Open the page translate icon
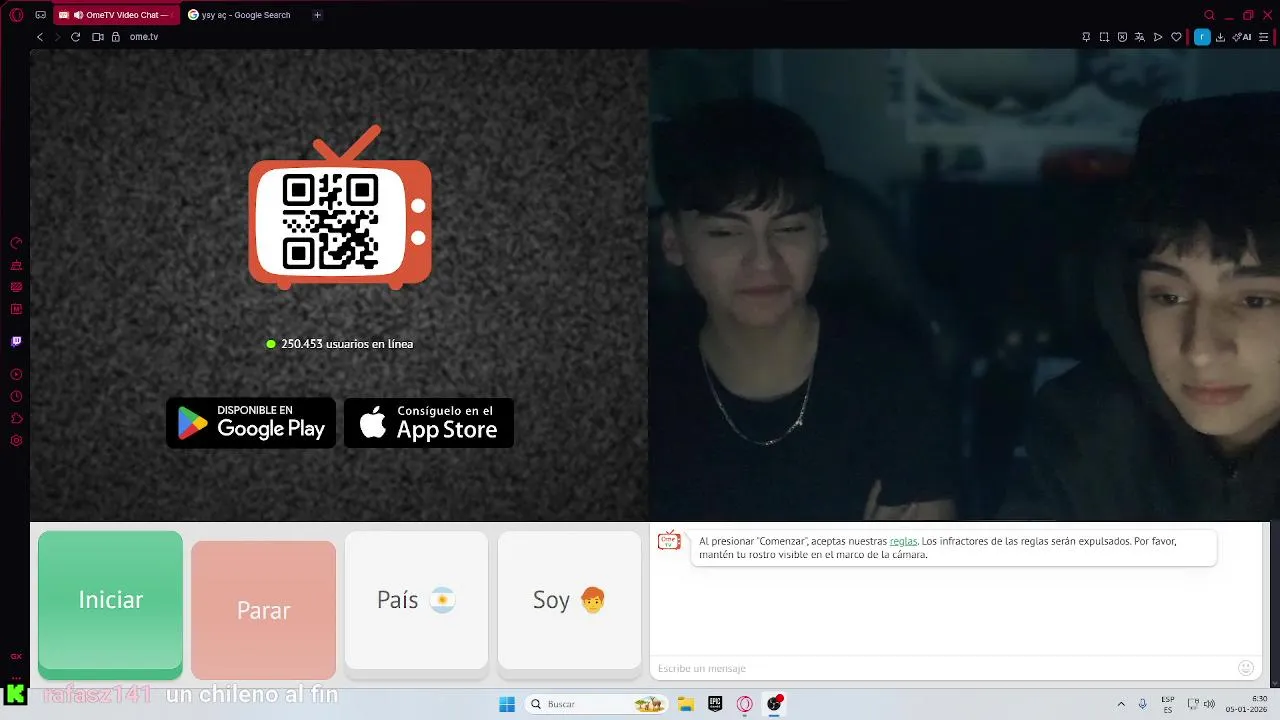Screen dimensions: 1280x720 pos(1140,37)
